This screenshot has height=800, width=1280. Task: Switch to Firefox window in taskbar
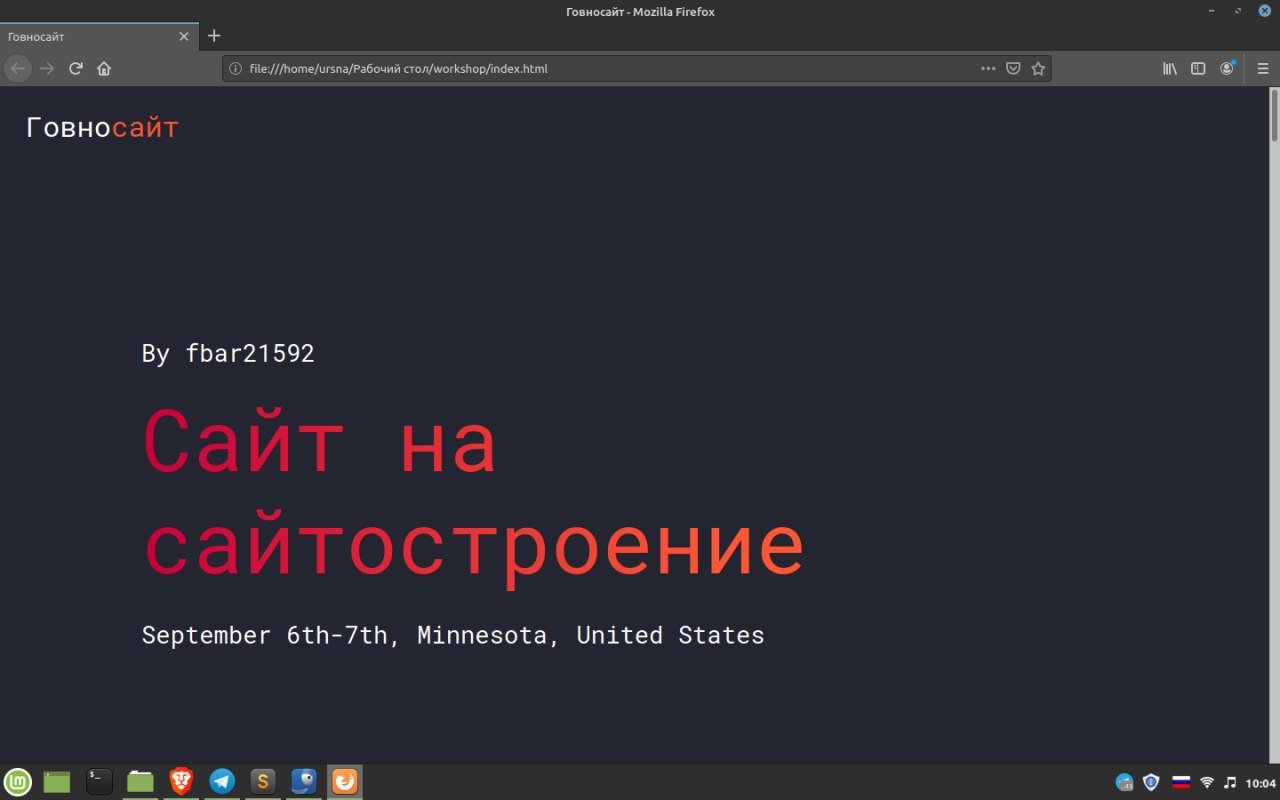point(345,782)
